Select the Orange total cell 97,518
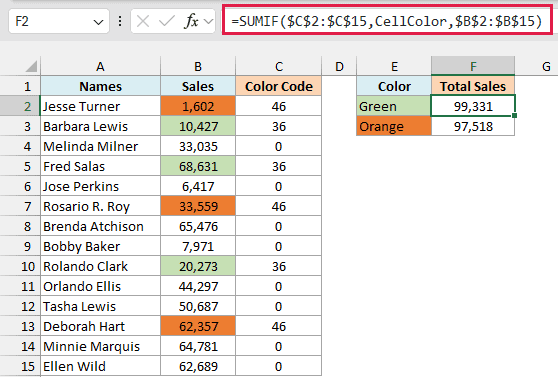The image size is (558, 377). [x=473, y=126]
